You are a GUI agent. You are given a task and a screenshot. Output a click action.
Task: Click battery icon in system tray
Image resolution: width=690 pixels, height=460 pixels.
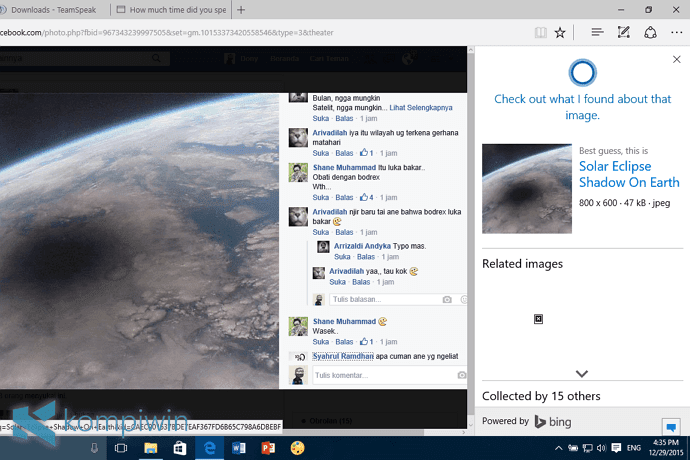tap(573, 448)
